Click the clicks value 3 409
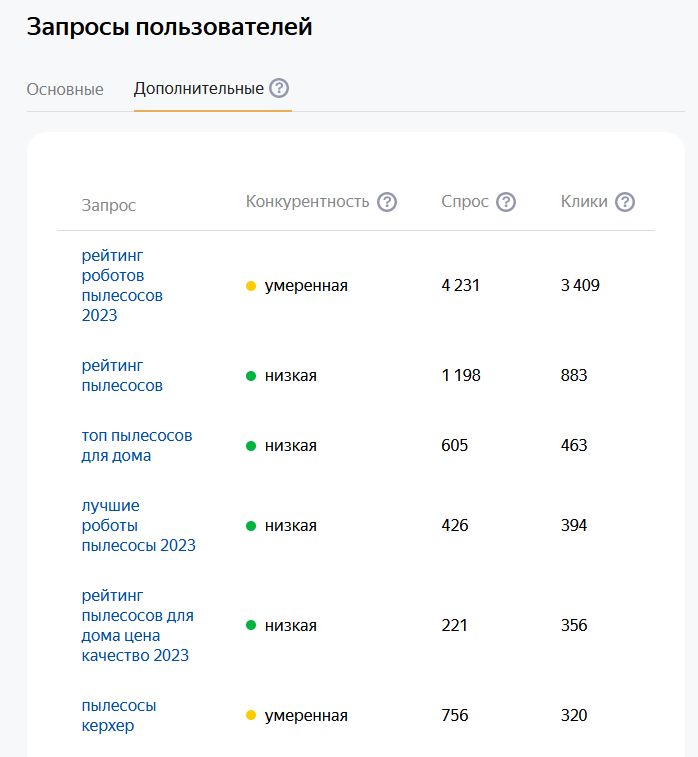The width and height of the screenshot is (698, 757). point(580,285)
